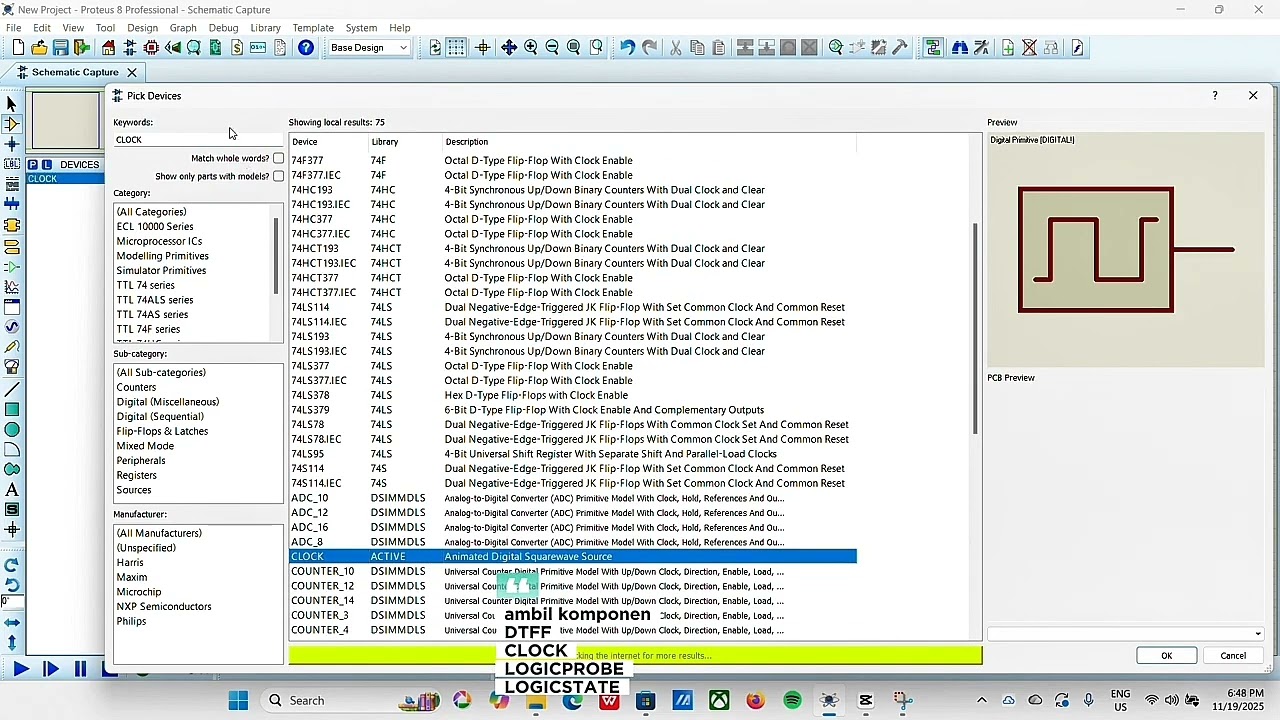
Task: Save project with floppy disk icon
Action: click(60, 48)
